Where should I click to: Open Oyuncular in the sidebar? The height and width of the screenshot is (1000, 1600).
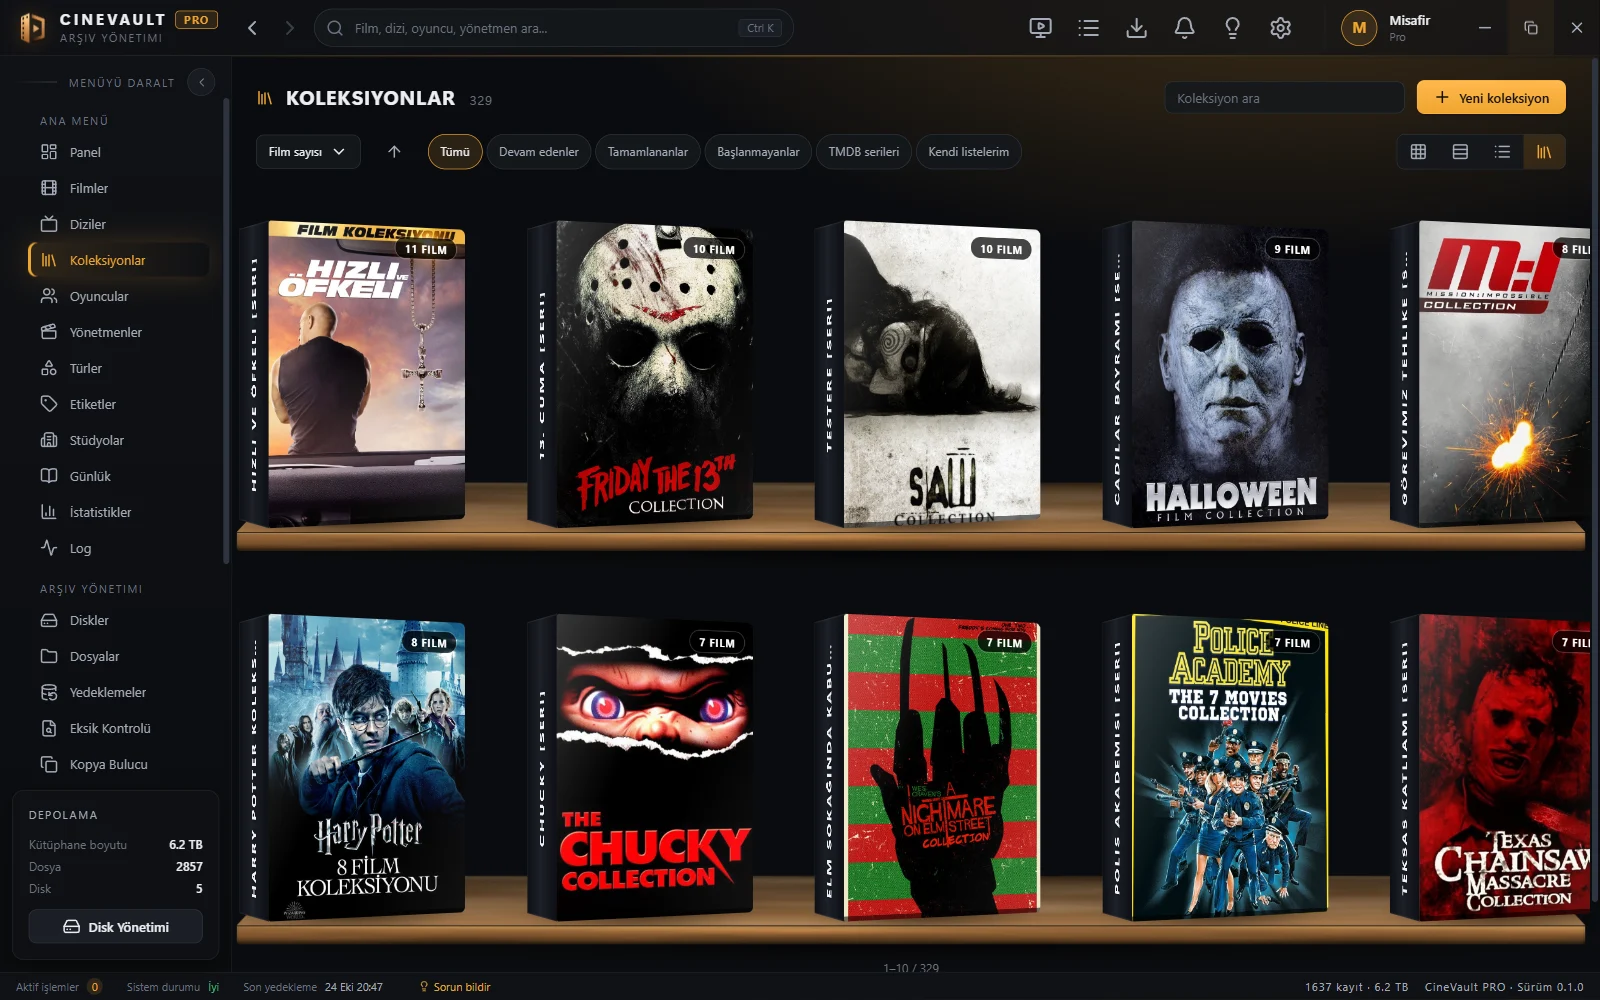click(119, 296)
